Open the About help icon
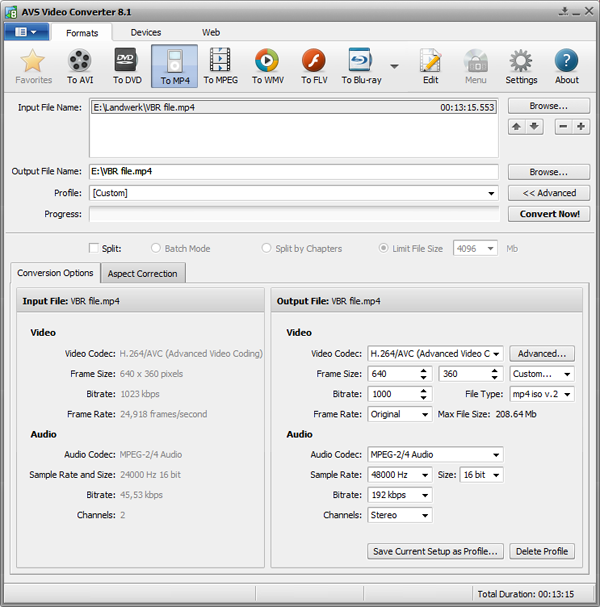This screenshot has width=600, height=607. pos(566,67)
